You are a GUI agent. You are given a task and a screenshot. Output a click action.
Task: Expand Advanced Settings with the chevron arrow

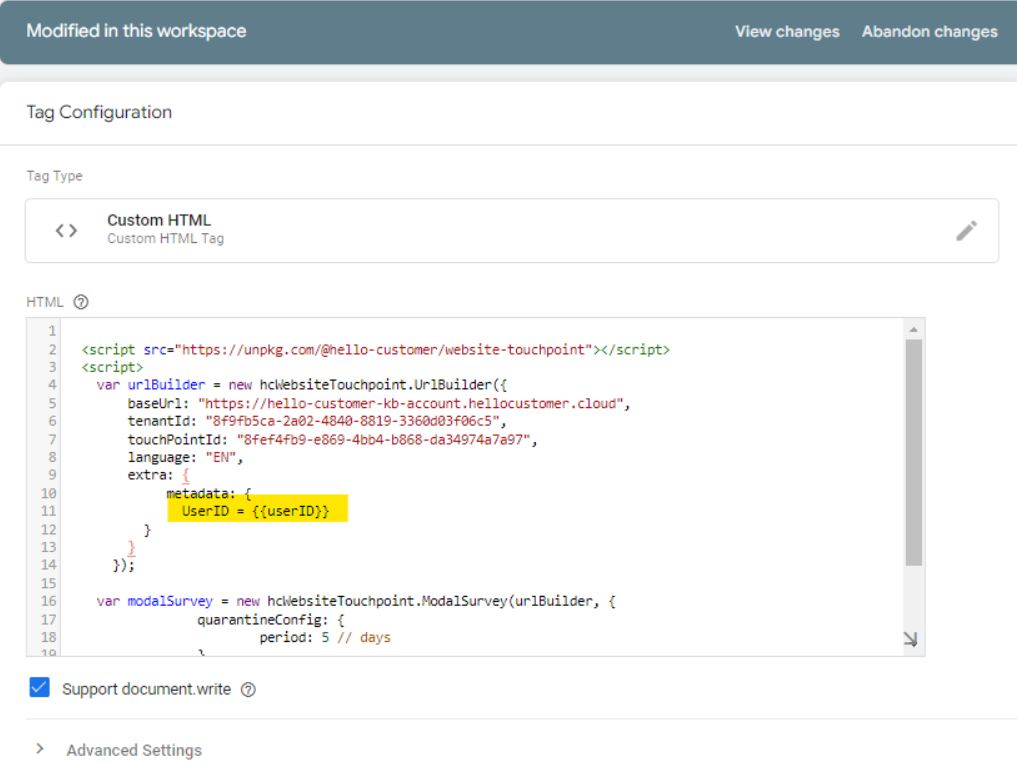(x=40, y=749)
